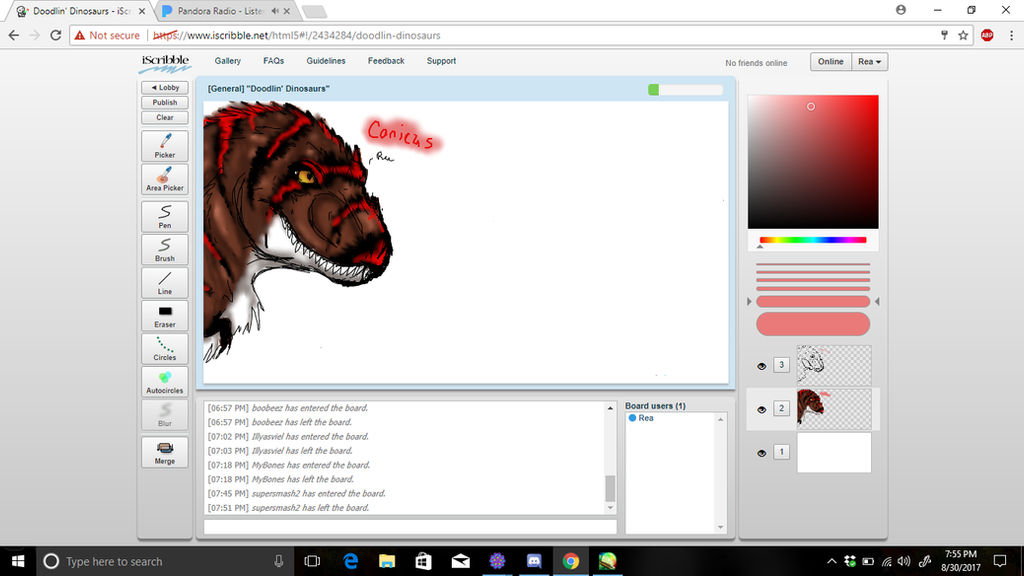Return to the Lobby
Screen dimensions: 1024x576
pyautogui.click(x=165, y=88)
